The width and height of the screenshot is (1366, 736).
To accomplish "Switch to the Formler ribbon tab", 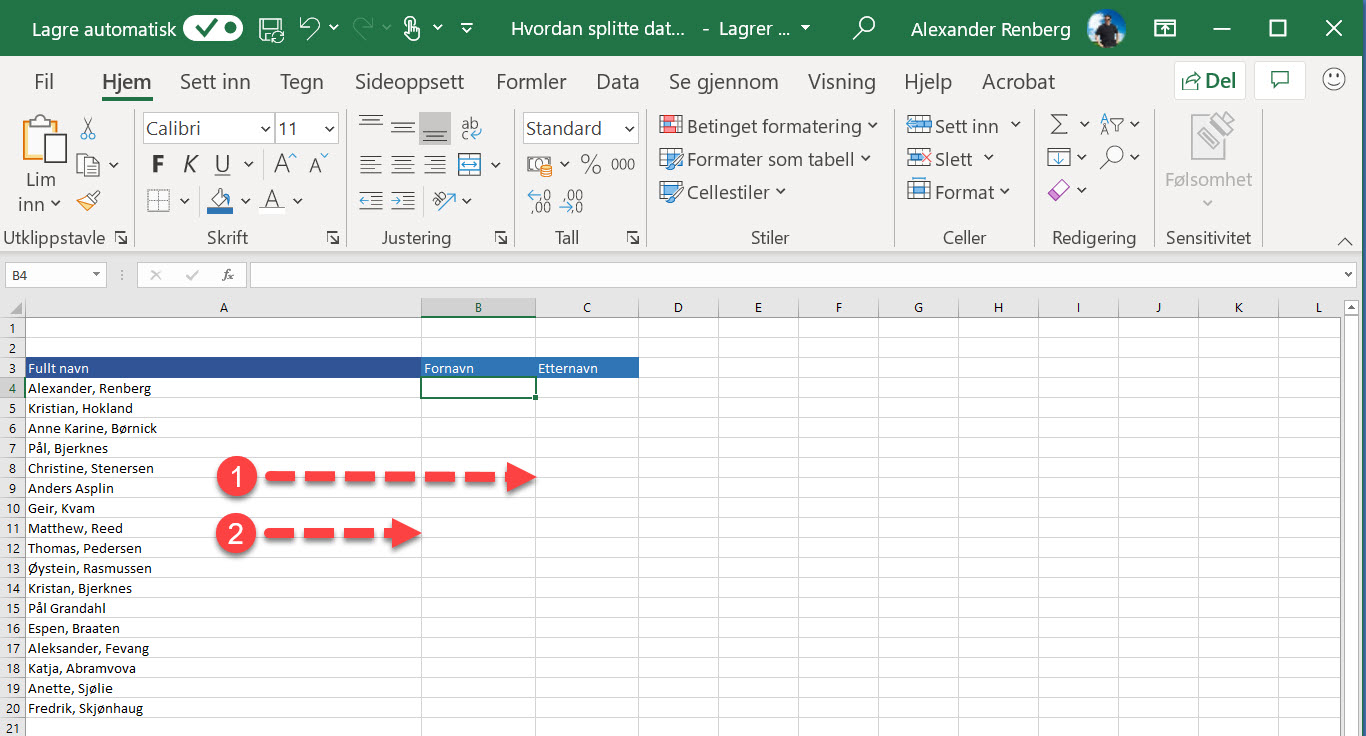I will click(531, 82).
